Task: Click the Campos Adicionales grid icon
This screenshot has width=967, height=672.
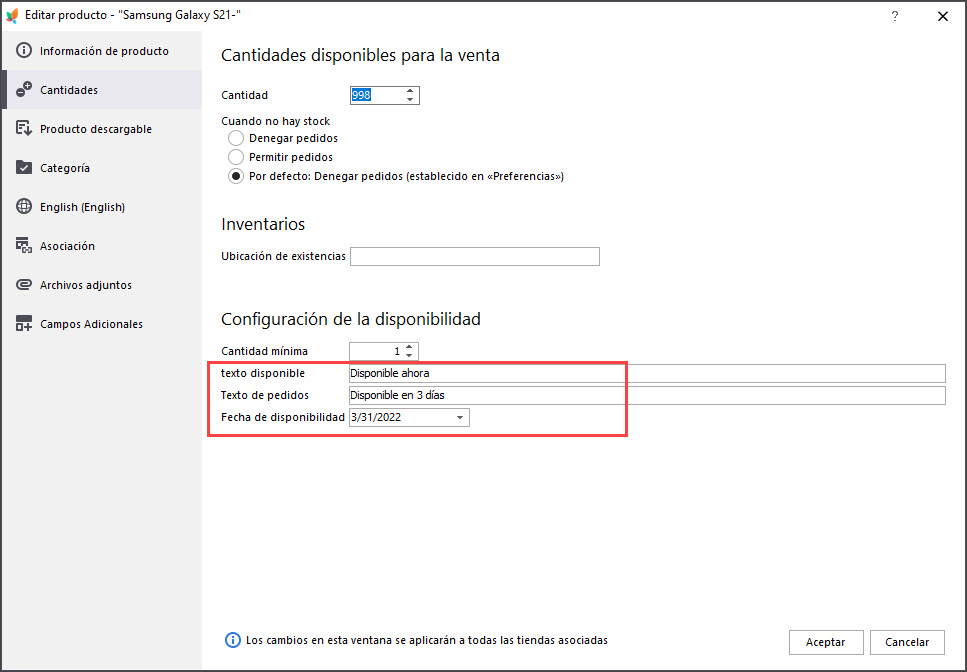Action: (23, 323)
